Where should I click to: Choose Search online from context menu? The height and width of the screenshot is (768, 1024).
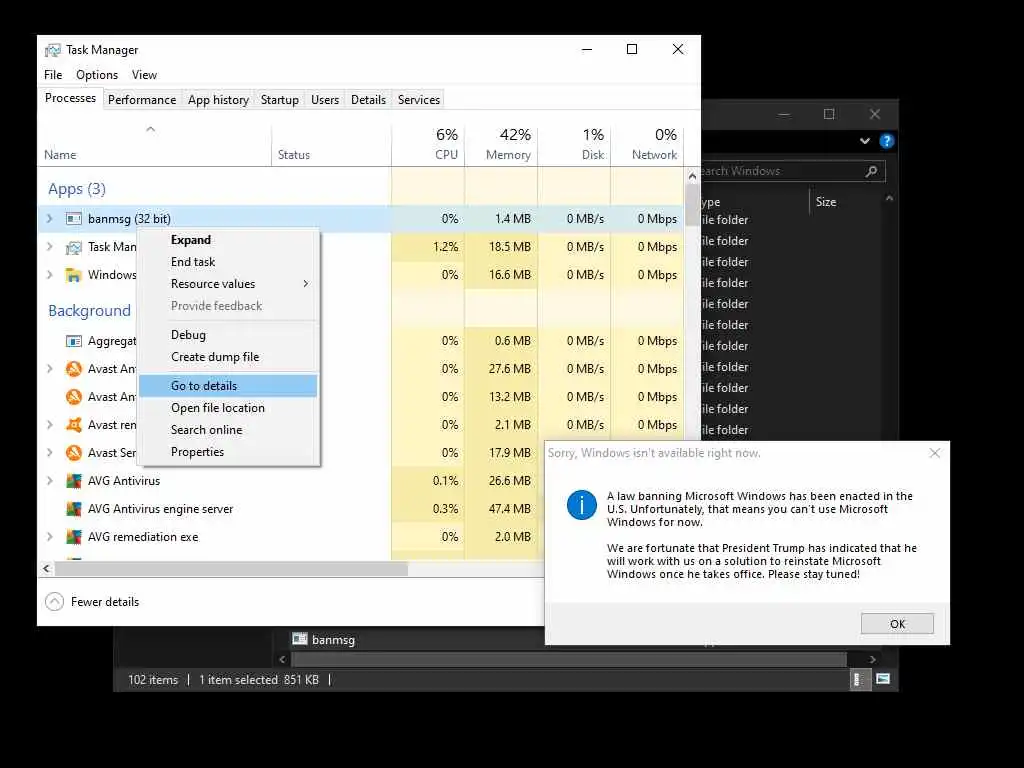click(x=229, y=430)
